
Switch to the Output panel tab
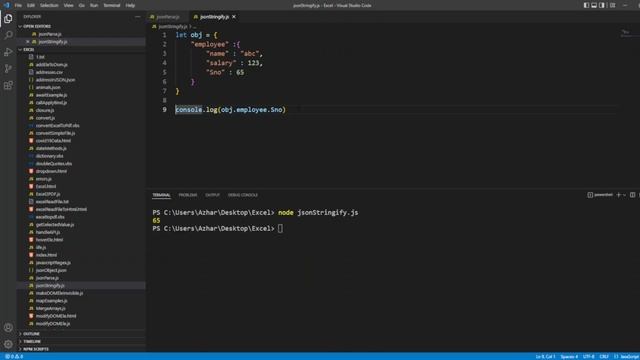[x=212, y=195]
